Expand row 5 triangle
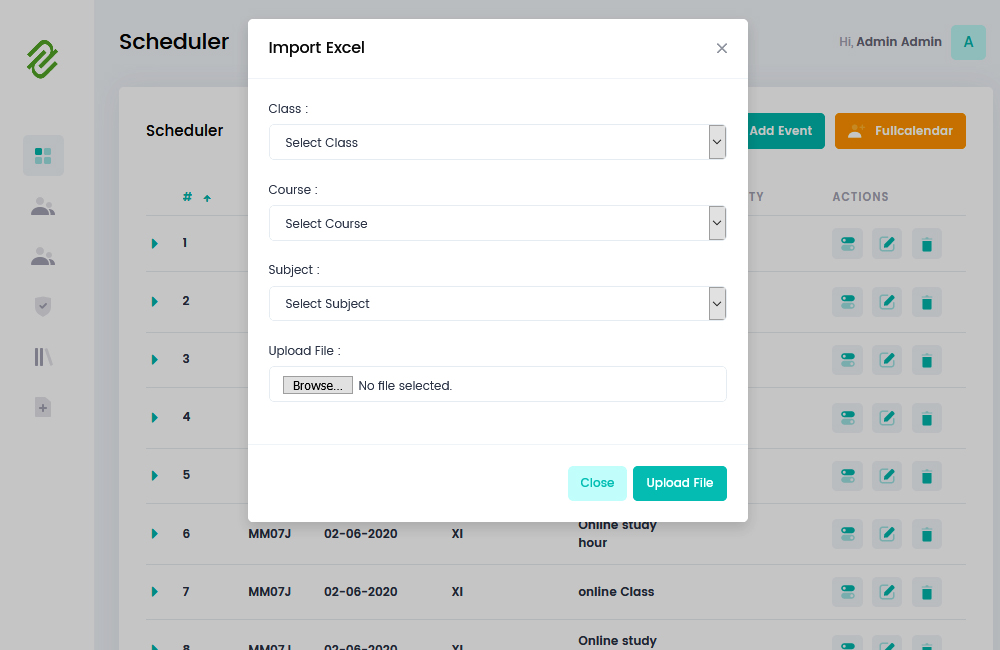The image size is (1000, 650). pos(154,476)
